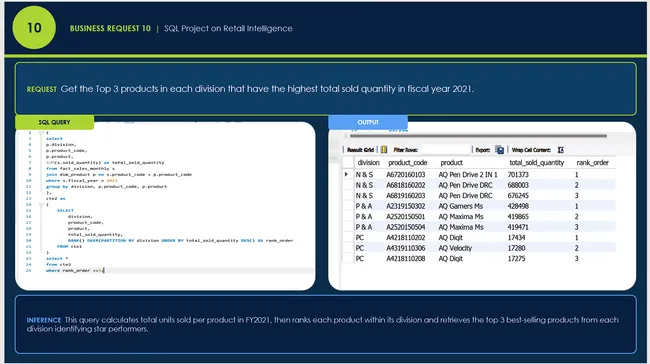Click code line 11 with the group by clause
This screenshot has height=364, width=650.
pyautogui.click(x=106, y=187)
